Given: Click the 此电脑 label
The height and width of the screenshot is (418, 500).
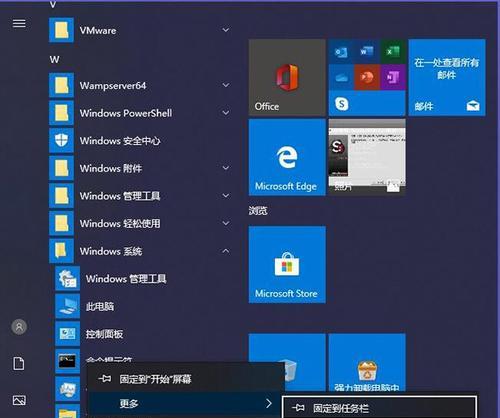Looking at the screenshot, I should (x=100, y=306).
